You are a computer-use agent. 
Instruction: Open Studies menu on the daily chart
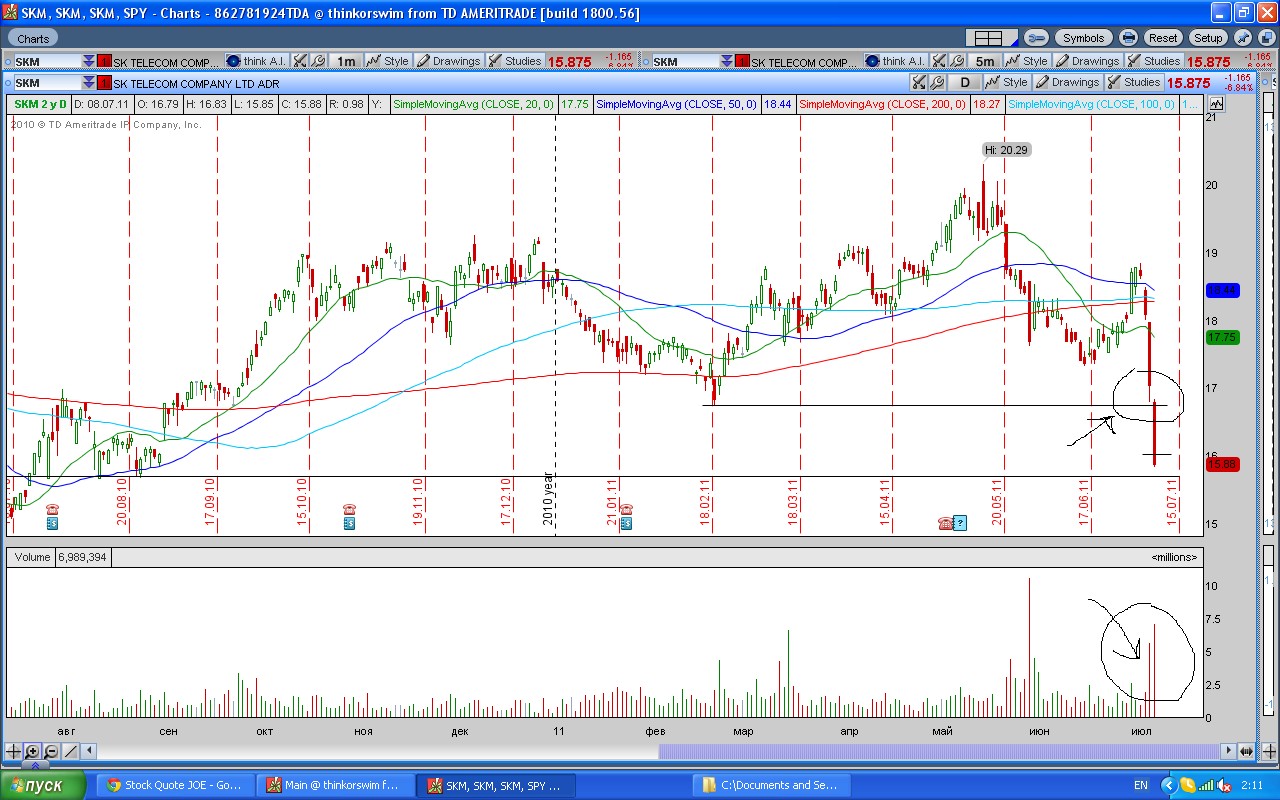coord(1134,83)
